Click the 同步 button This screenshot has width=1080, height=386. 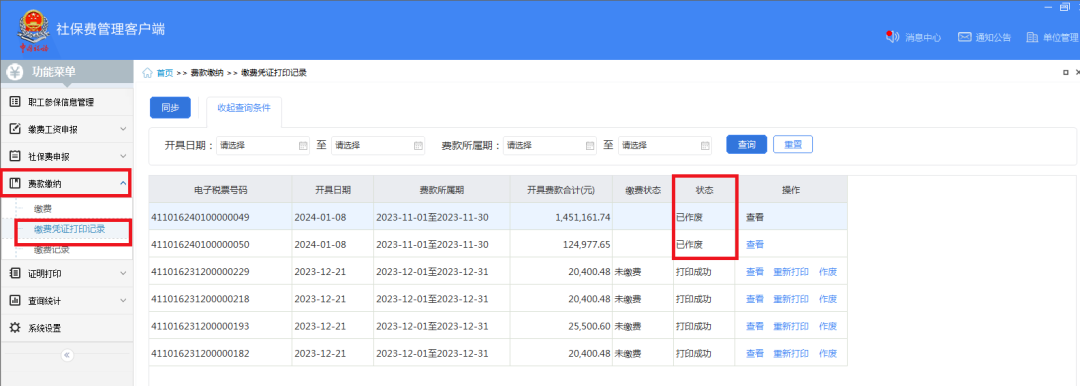(x=170, y=108)
